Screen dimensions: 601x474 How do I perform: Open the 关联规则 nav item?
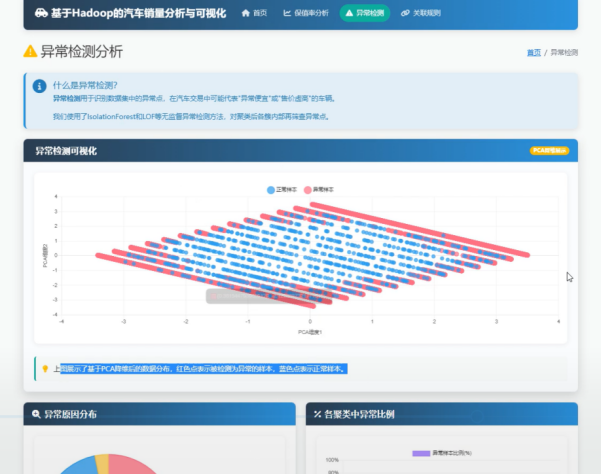coord(421,13)
